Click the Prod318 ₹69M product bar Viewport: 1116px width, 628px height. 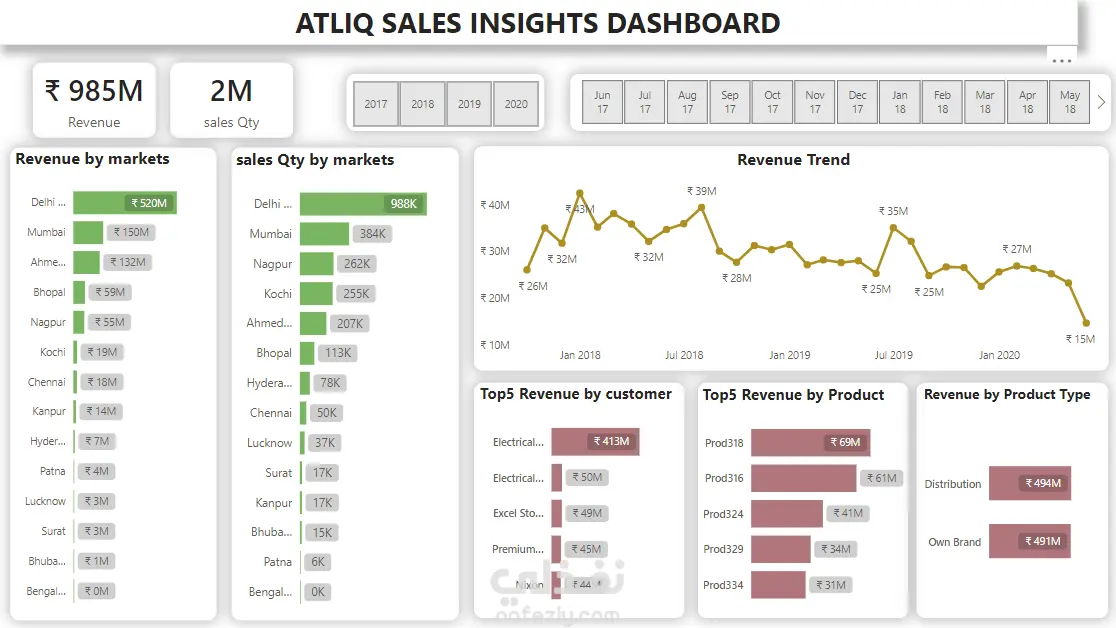811,442
